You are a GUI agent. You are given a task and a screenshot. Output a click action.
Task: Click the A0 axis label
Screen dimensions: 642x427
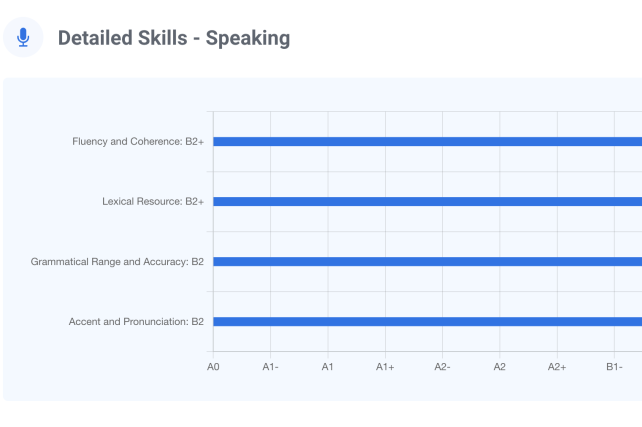coord(213,367)
